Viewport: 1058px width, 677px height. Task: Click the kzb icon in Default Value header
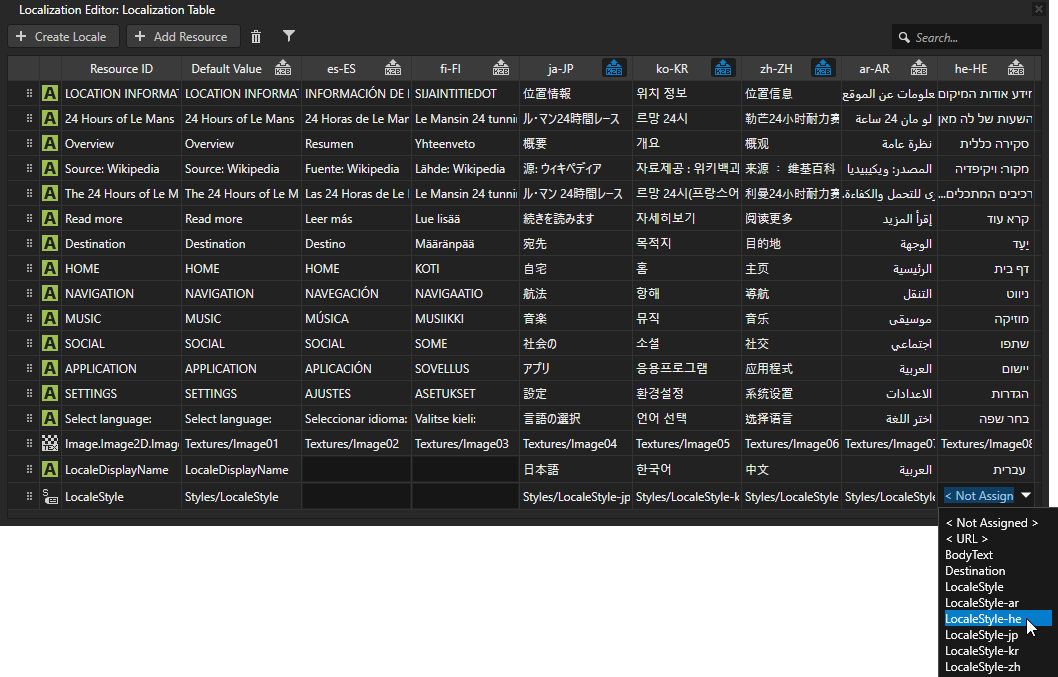283,69
